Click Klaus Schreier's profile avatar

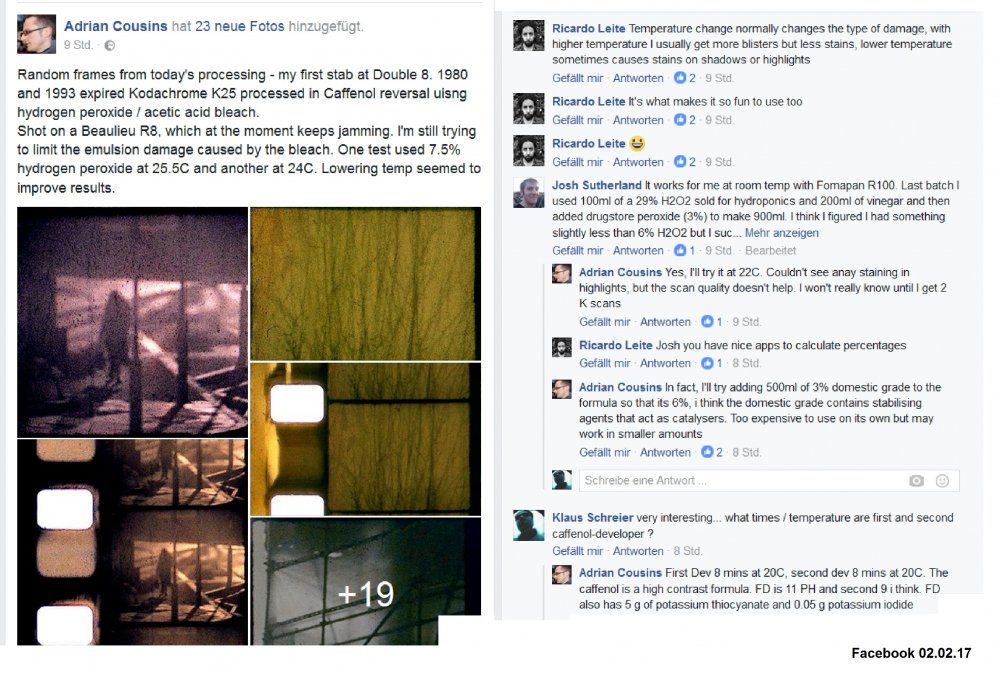pos(529,525)
